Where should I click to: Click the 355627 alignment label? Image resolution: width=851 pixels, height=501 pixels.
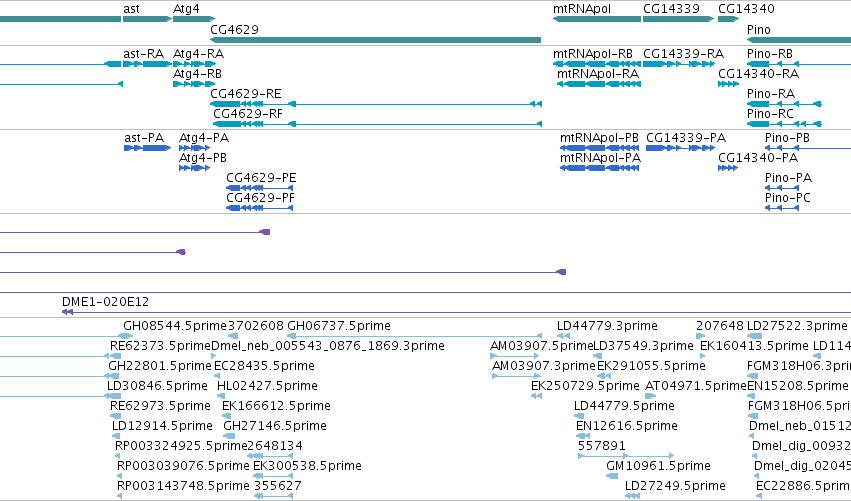pyautogui.click(x=278, y=486)
